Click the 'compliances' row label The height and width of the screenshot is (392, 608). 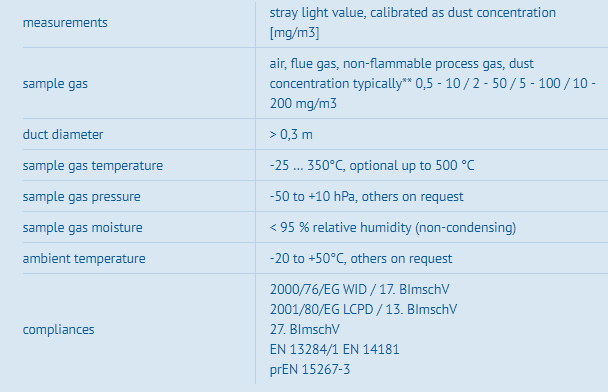(59, 330)
